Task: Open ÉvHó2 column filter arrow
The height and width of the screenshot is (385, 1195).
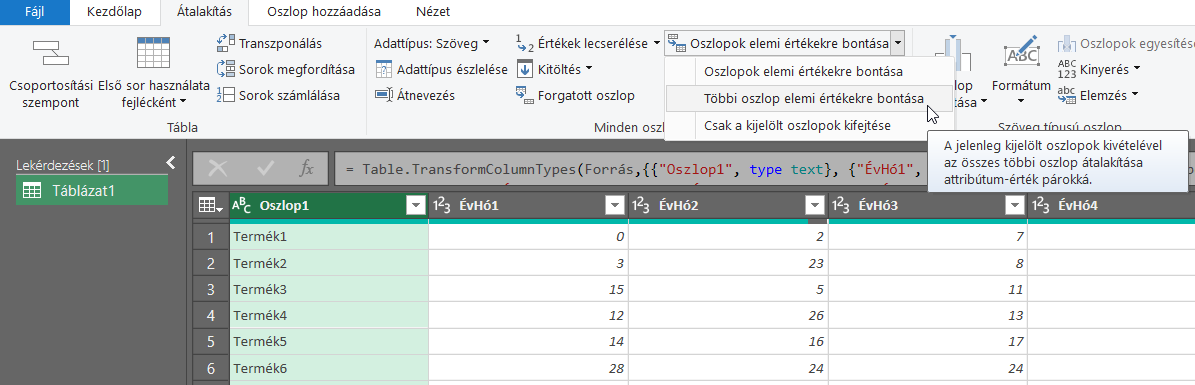Action: click(x=815, y=205)
